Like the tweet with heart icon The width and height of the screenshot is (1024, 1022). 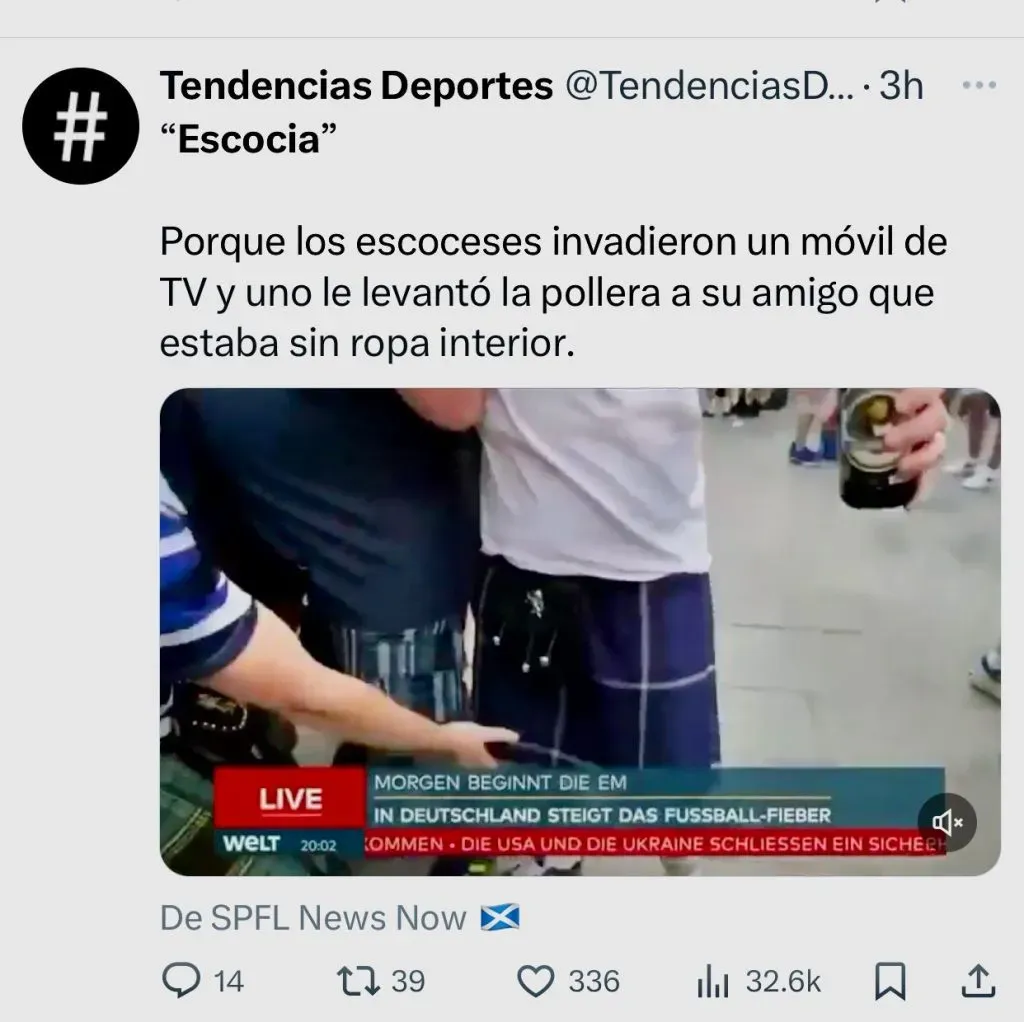536,981
